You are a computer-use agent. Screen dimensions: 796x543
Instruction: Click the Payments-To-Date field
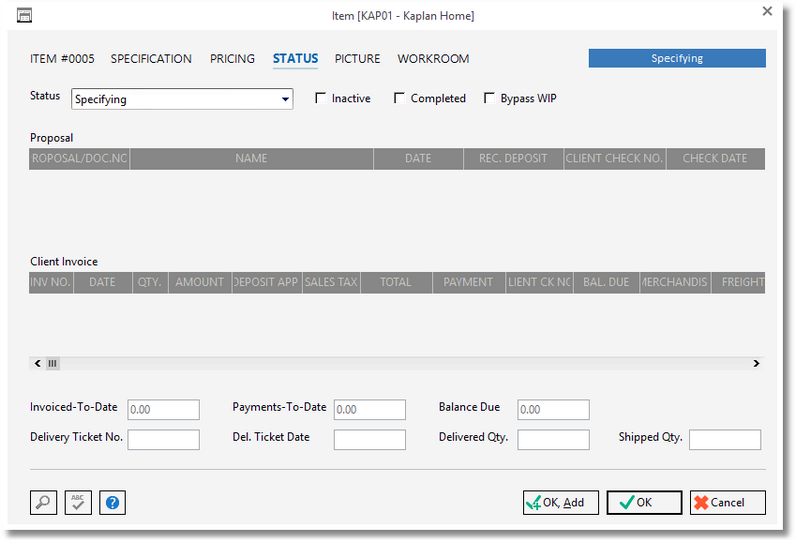pyautogui.click(x=370, y=410)
